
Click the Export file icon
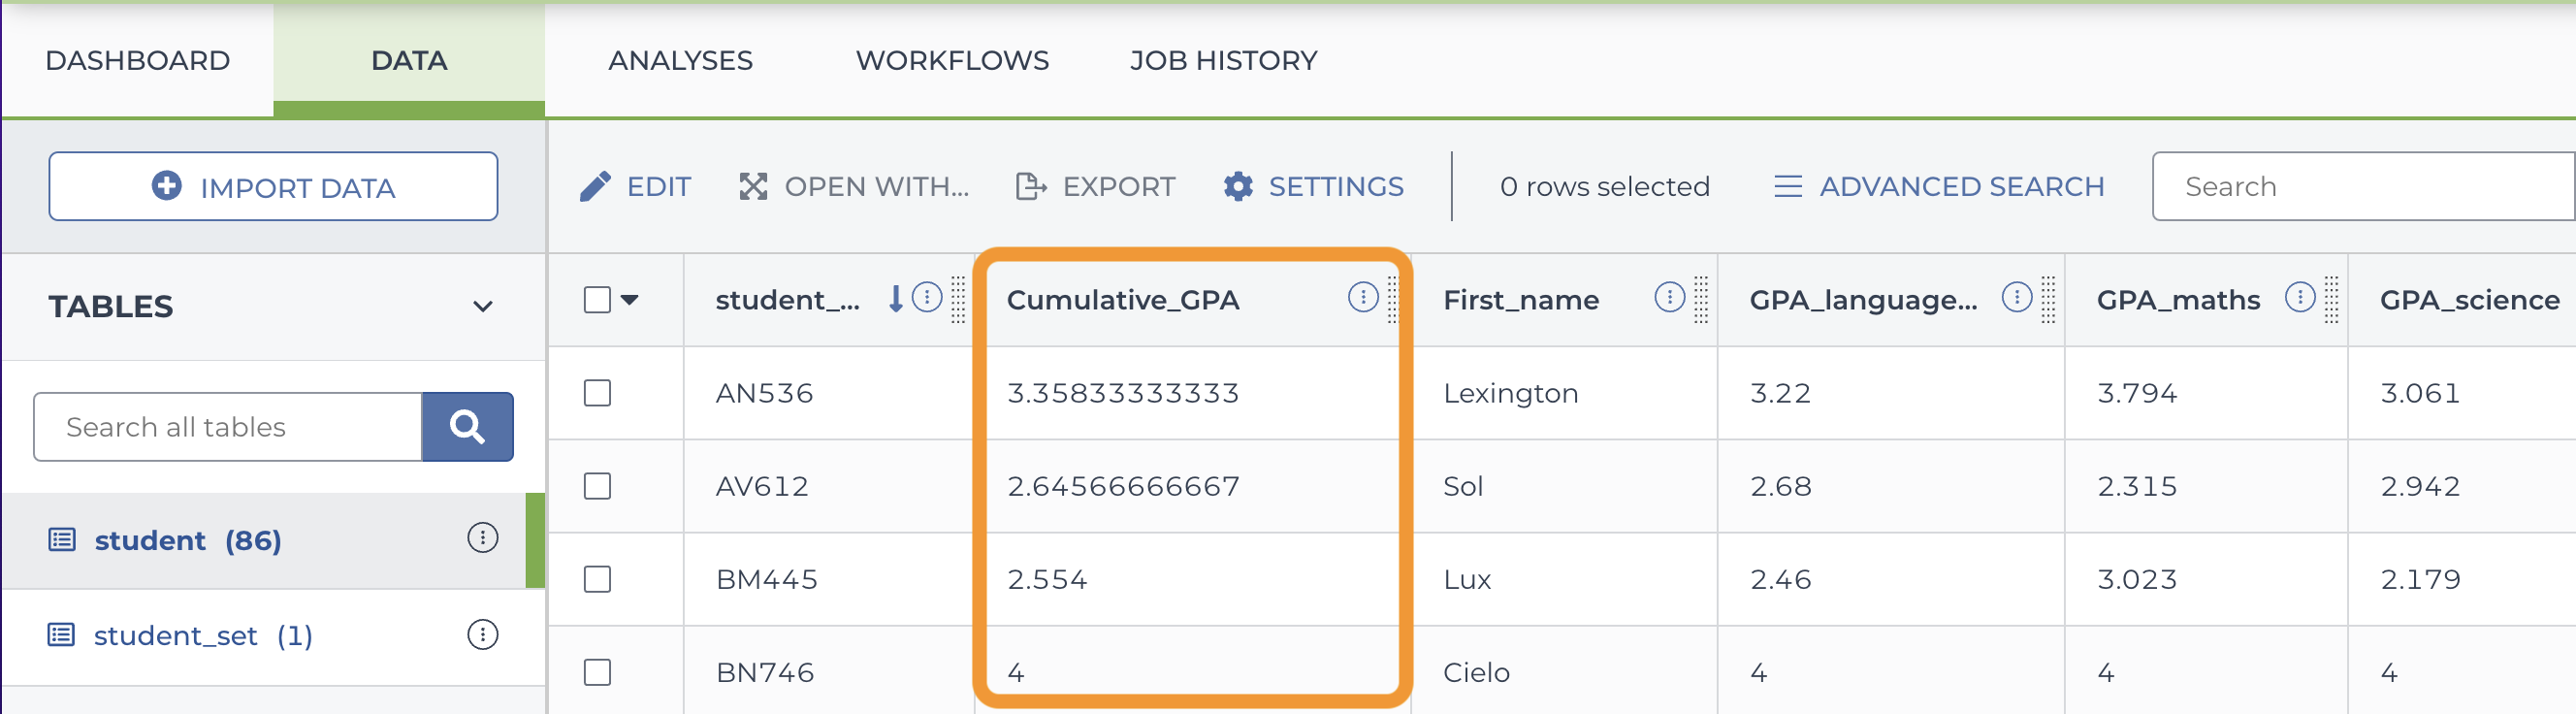1030,186
